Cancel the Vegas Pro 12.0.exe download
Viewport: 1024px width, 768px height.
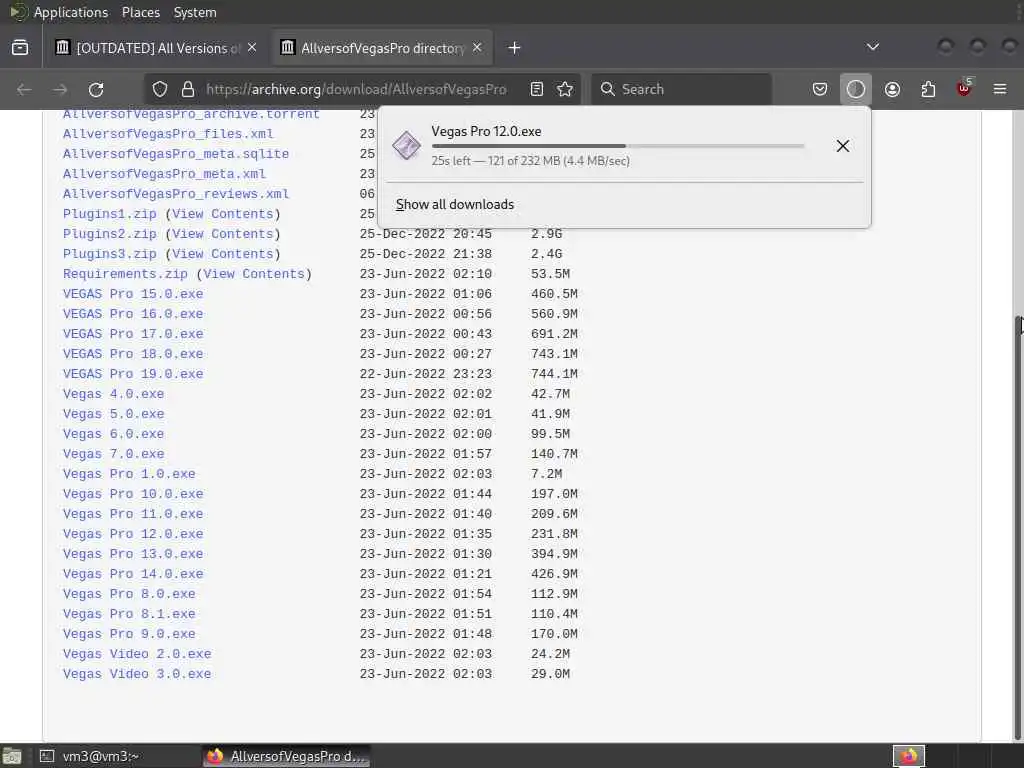[842, 146]
